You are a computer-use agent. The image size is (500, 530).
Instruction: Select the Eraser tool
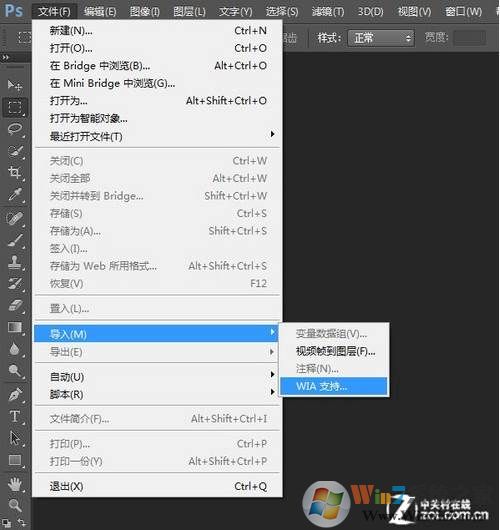pyautogui.click(x=15, y=305)
